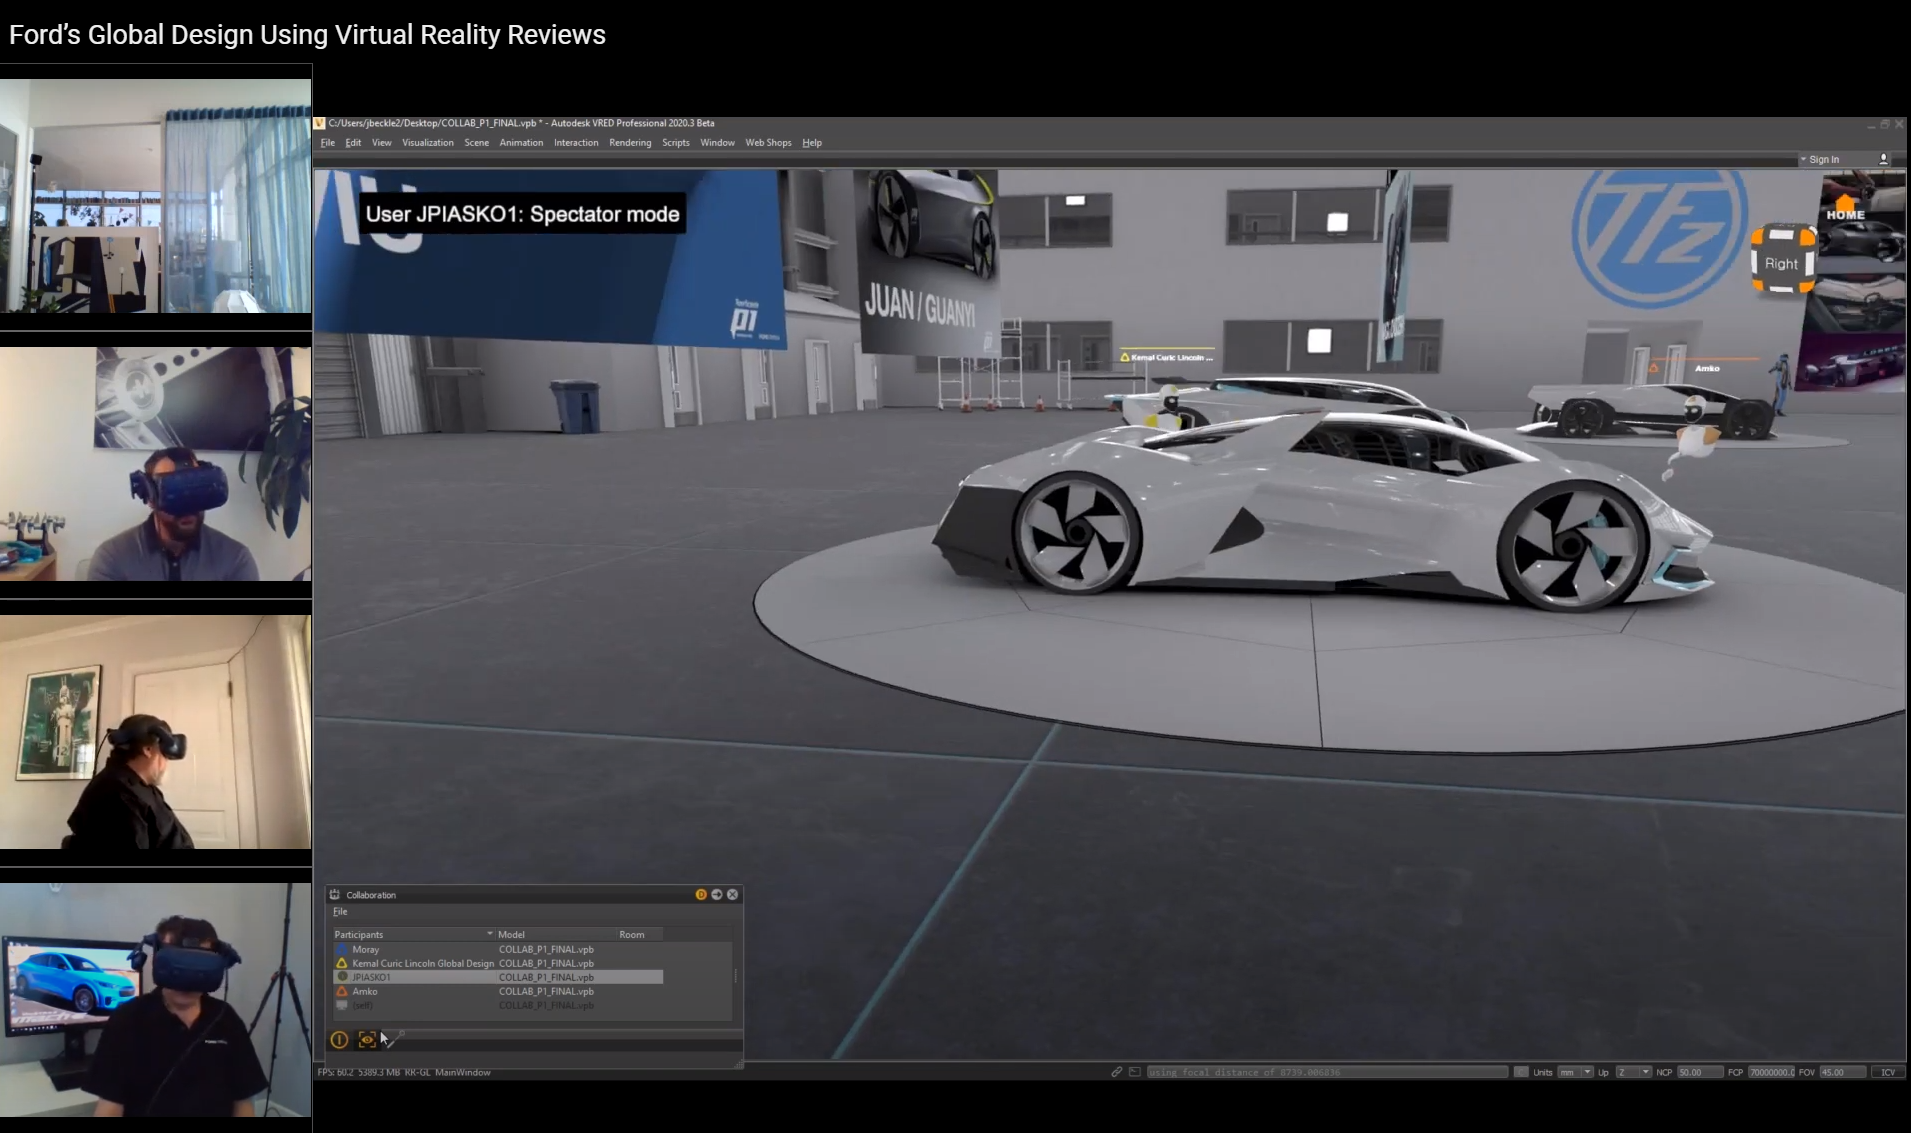Open the File menu inside the Collaboration panel
1911x1133 pixels.
(x=340, y=911)
